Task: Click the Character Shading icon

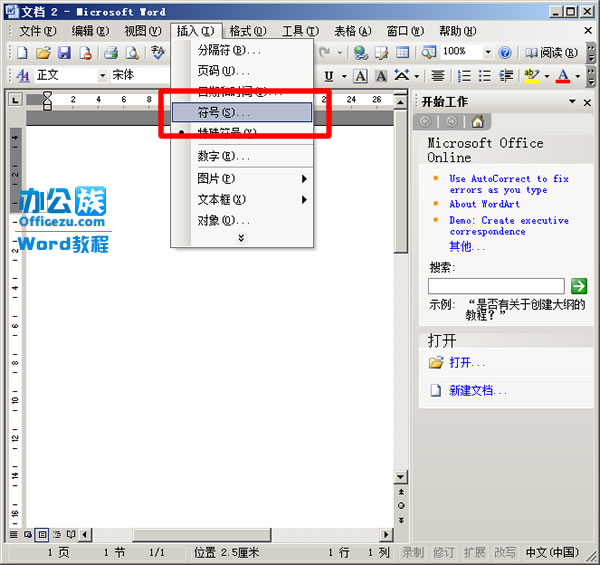Action: (x=381, y=76)
